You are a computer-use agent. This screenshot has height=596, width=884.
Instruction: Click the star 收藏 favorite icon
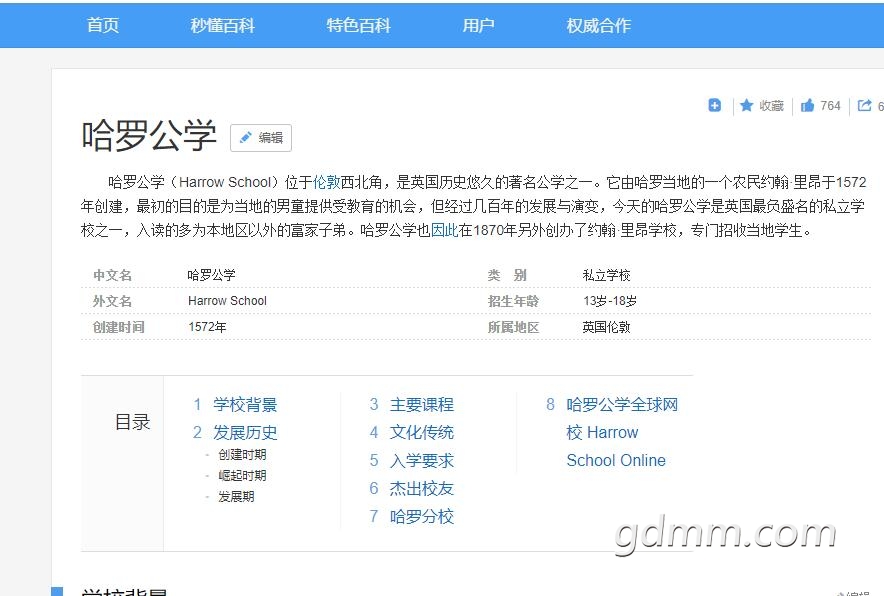tap(747, 106)
